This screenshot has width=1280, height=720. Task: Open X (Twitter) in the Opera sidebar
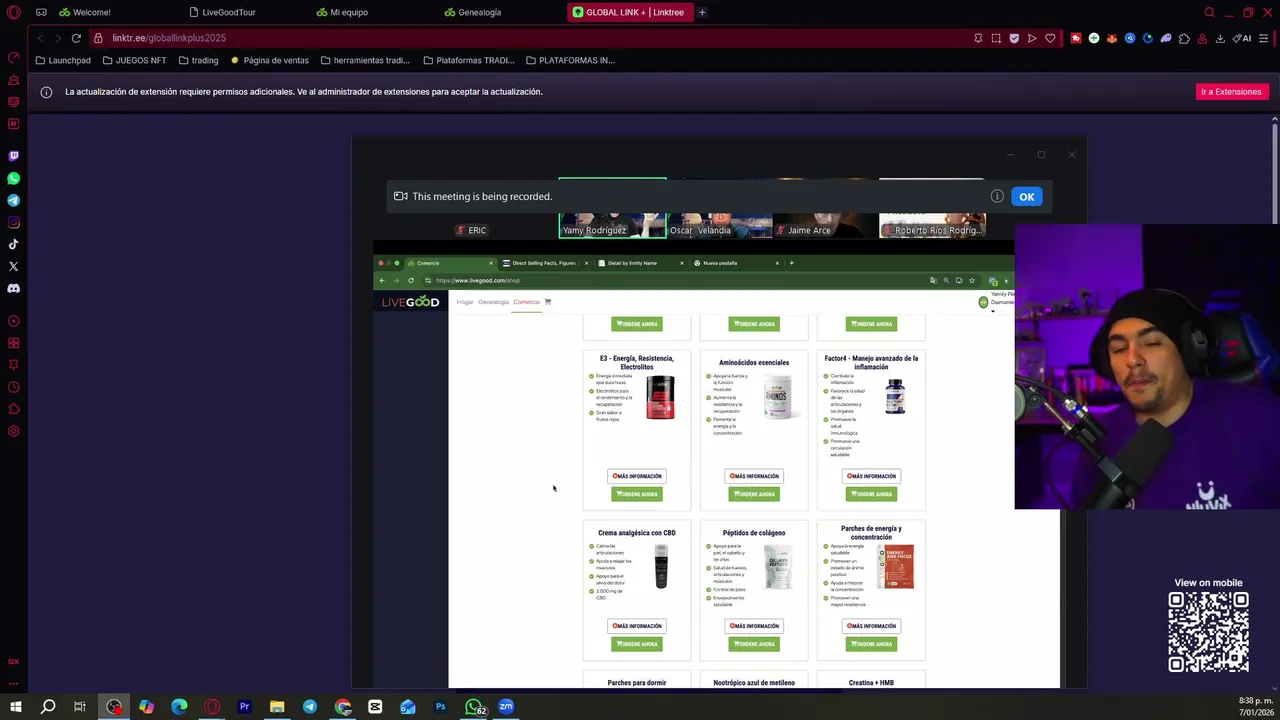pyautogui.click(x=14, y=266)
